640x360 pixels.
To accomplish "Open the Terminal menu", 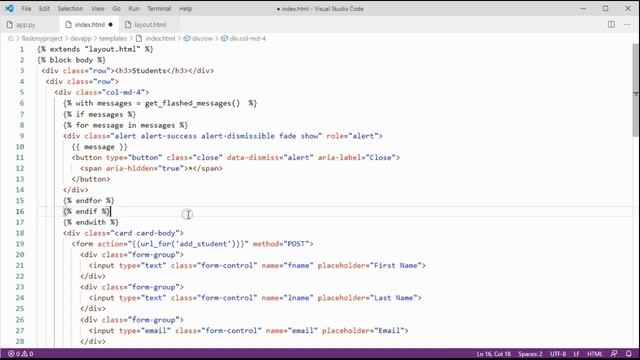I will click(x=159, y=9).
